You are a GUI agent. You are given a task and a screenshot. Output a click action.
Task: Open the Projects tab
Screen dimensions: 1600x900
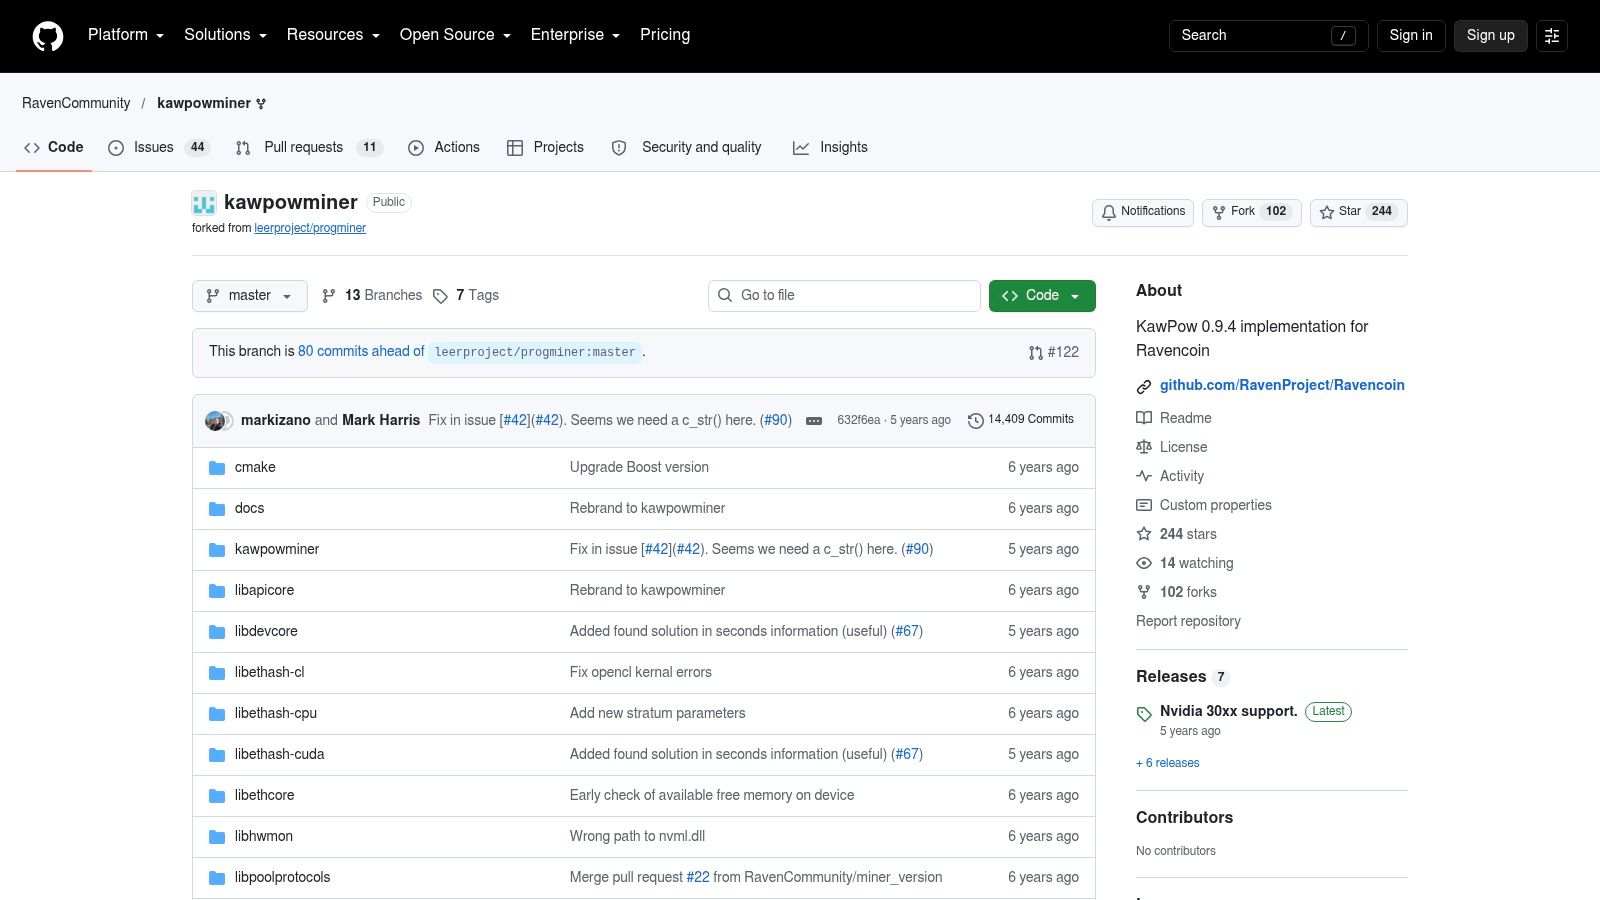pos(545,148)
